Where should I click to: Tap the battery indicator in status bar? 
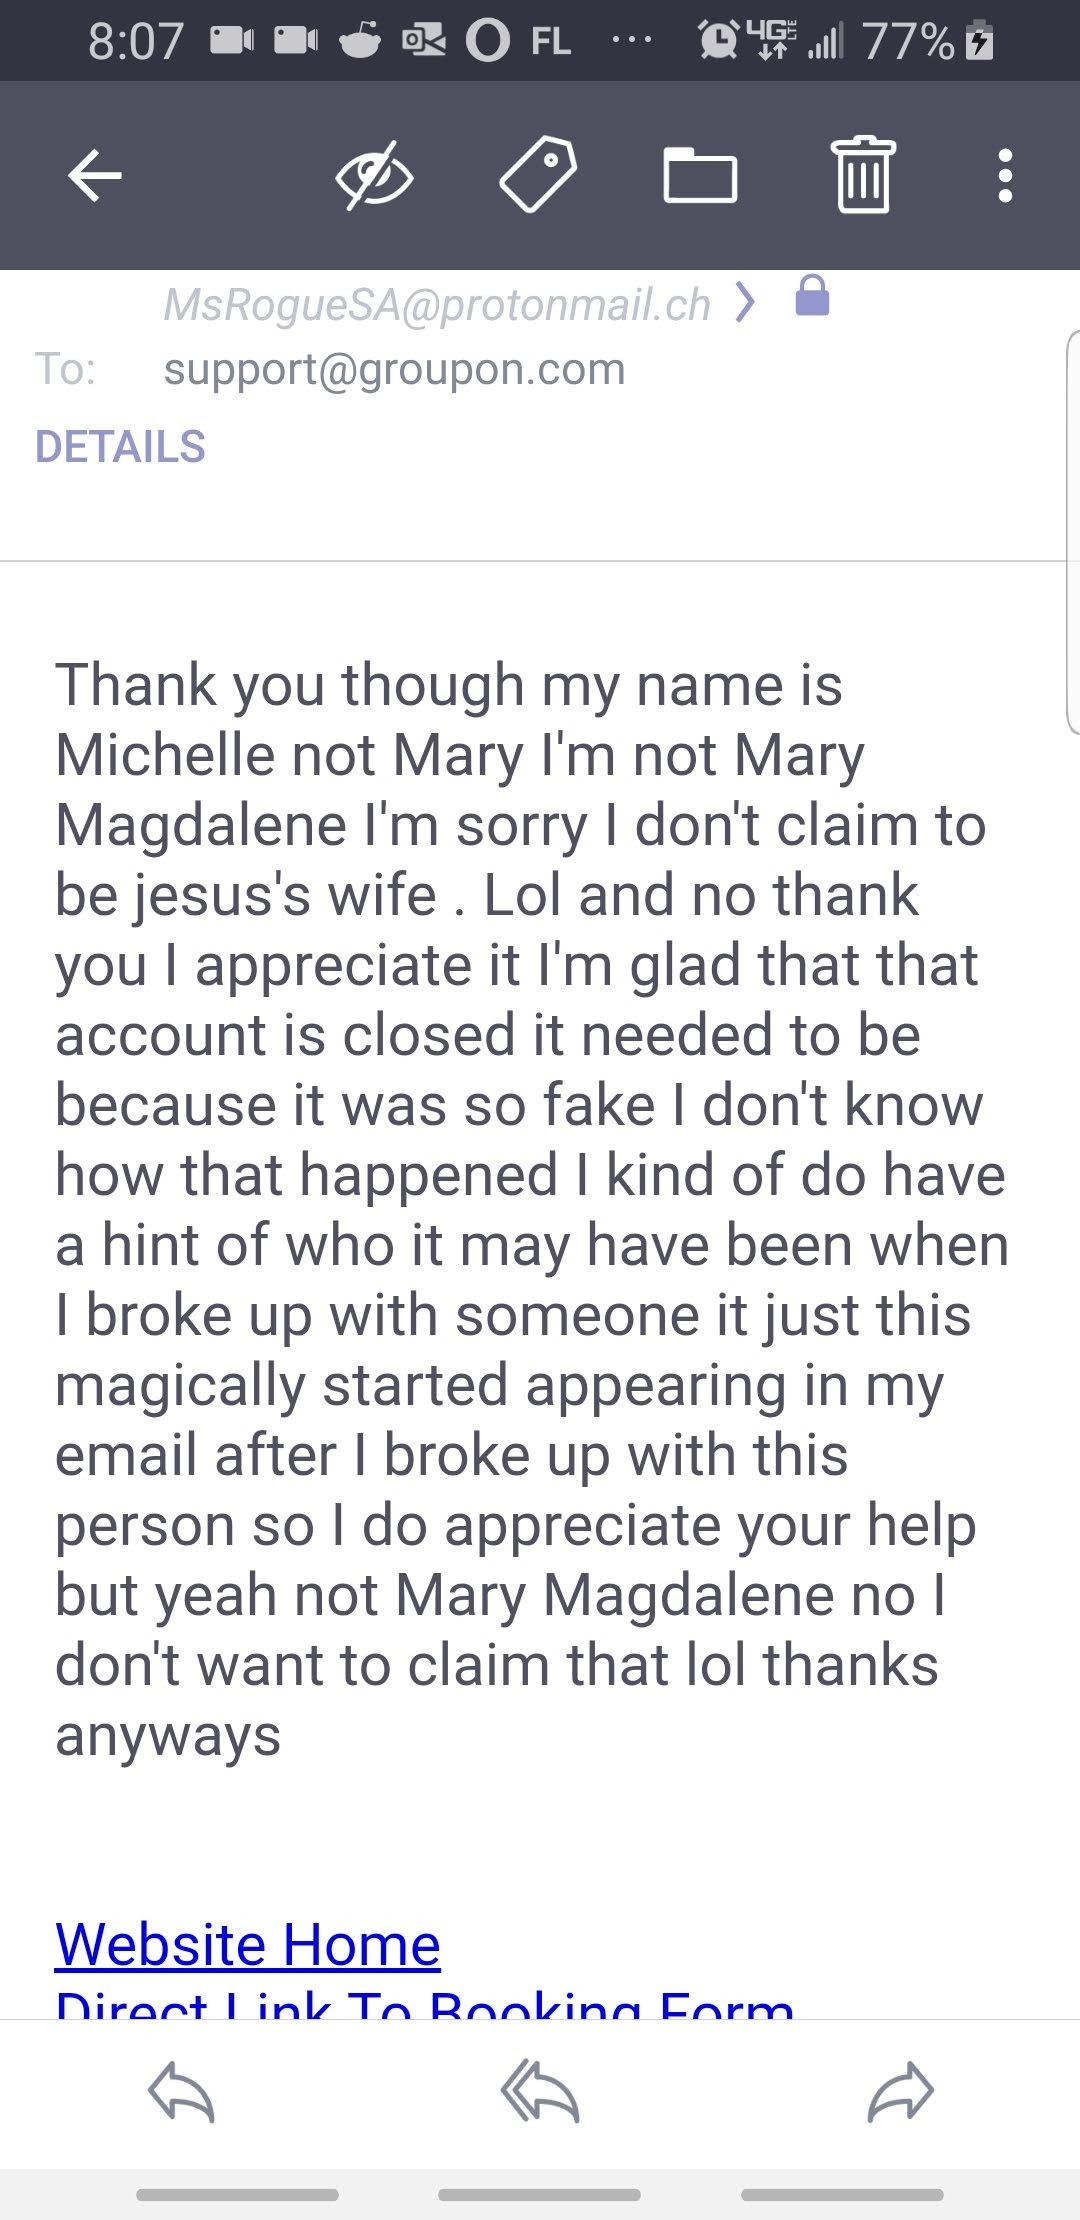pos(979,41)
